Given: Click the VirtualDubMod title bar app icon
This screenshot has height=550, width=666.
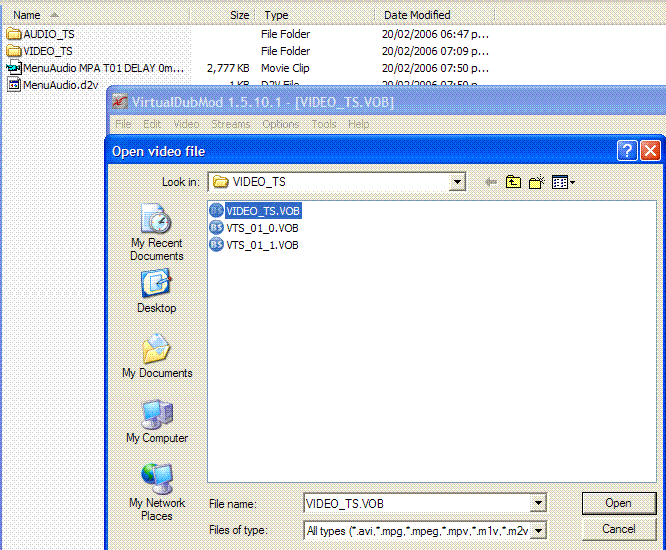Looking at the screenshot, I should click(120, 102).
